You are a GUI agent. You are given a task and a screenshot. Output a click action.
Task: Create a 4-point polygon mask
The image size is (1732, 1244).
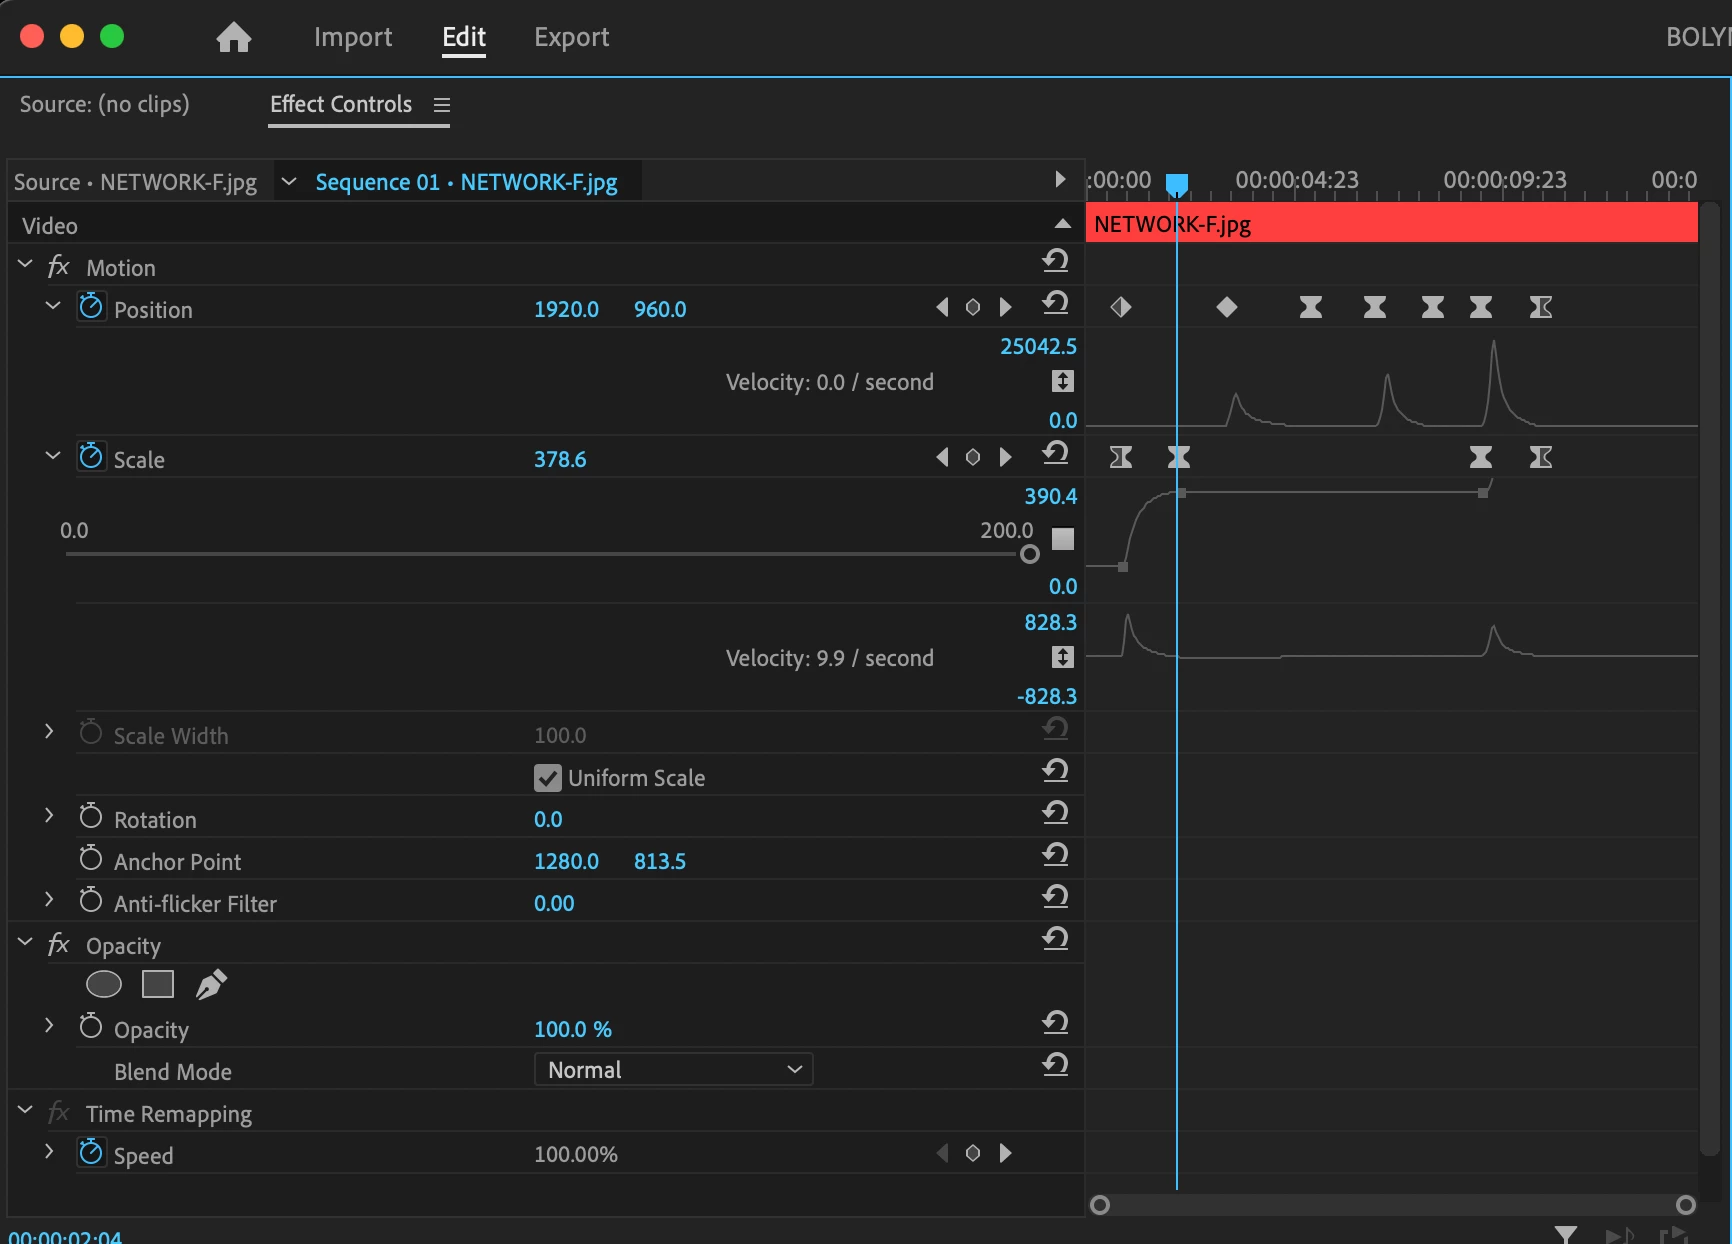pyautogui.click(x=158, y=985)
